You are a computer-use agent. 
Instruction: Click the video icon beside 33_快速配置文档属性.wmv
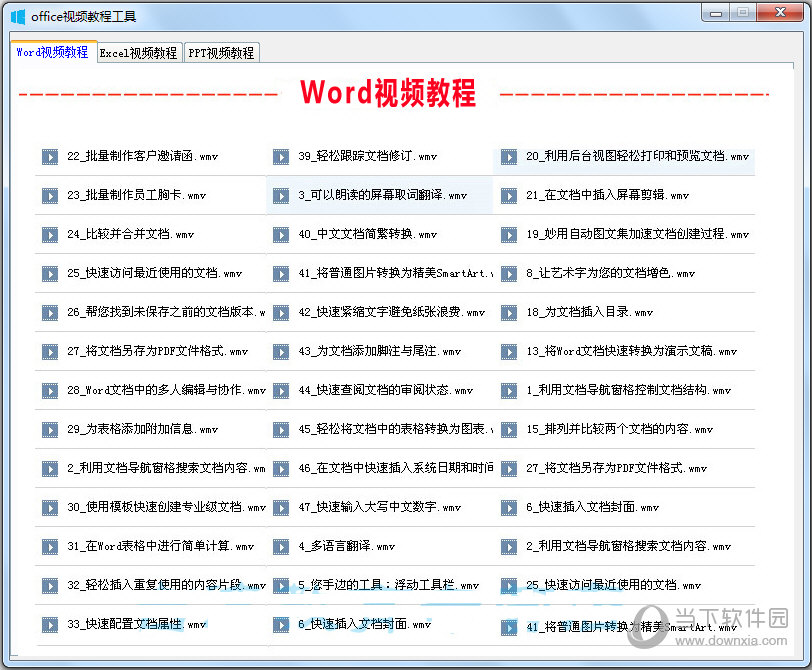click(x=49, y=625)
